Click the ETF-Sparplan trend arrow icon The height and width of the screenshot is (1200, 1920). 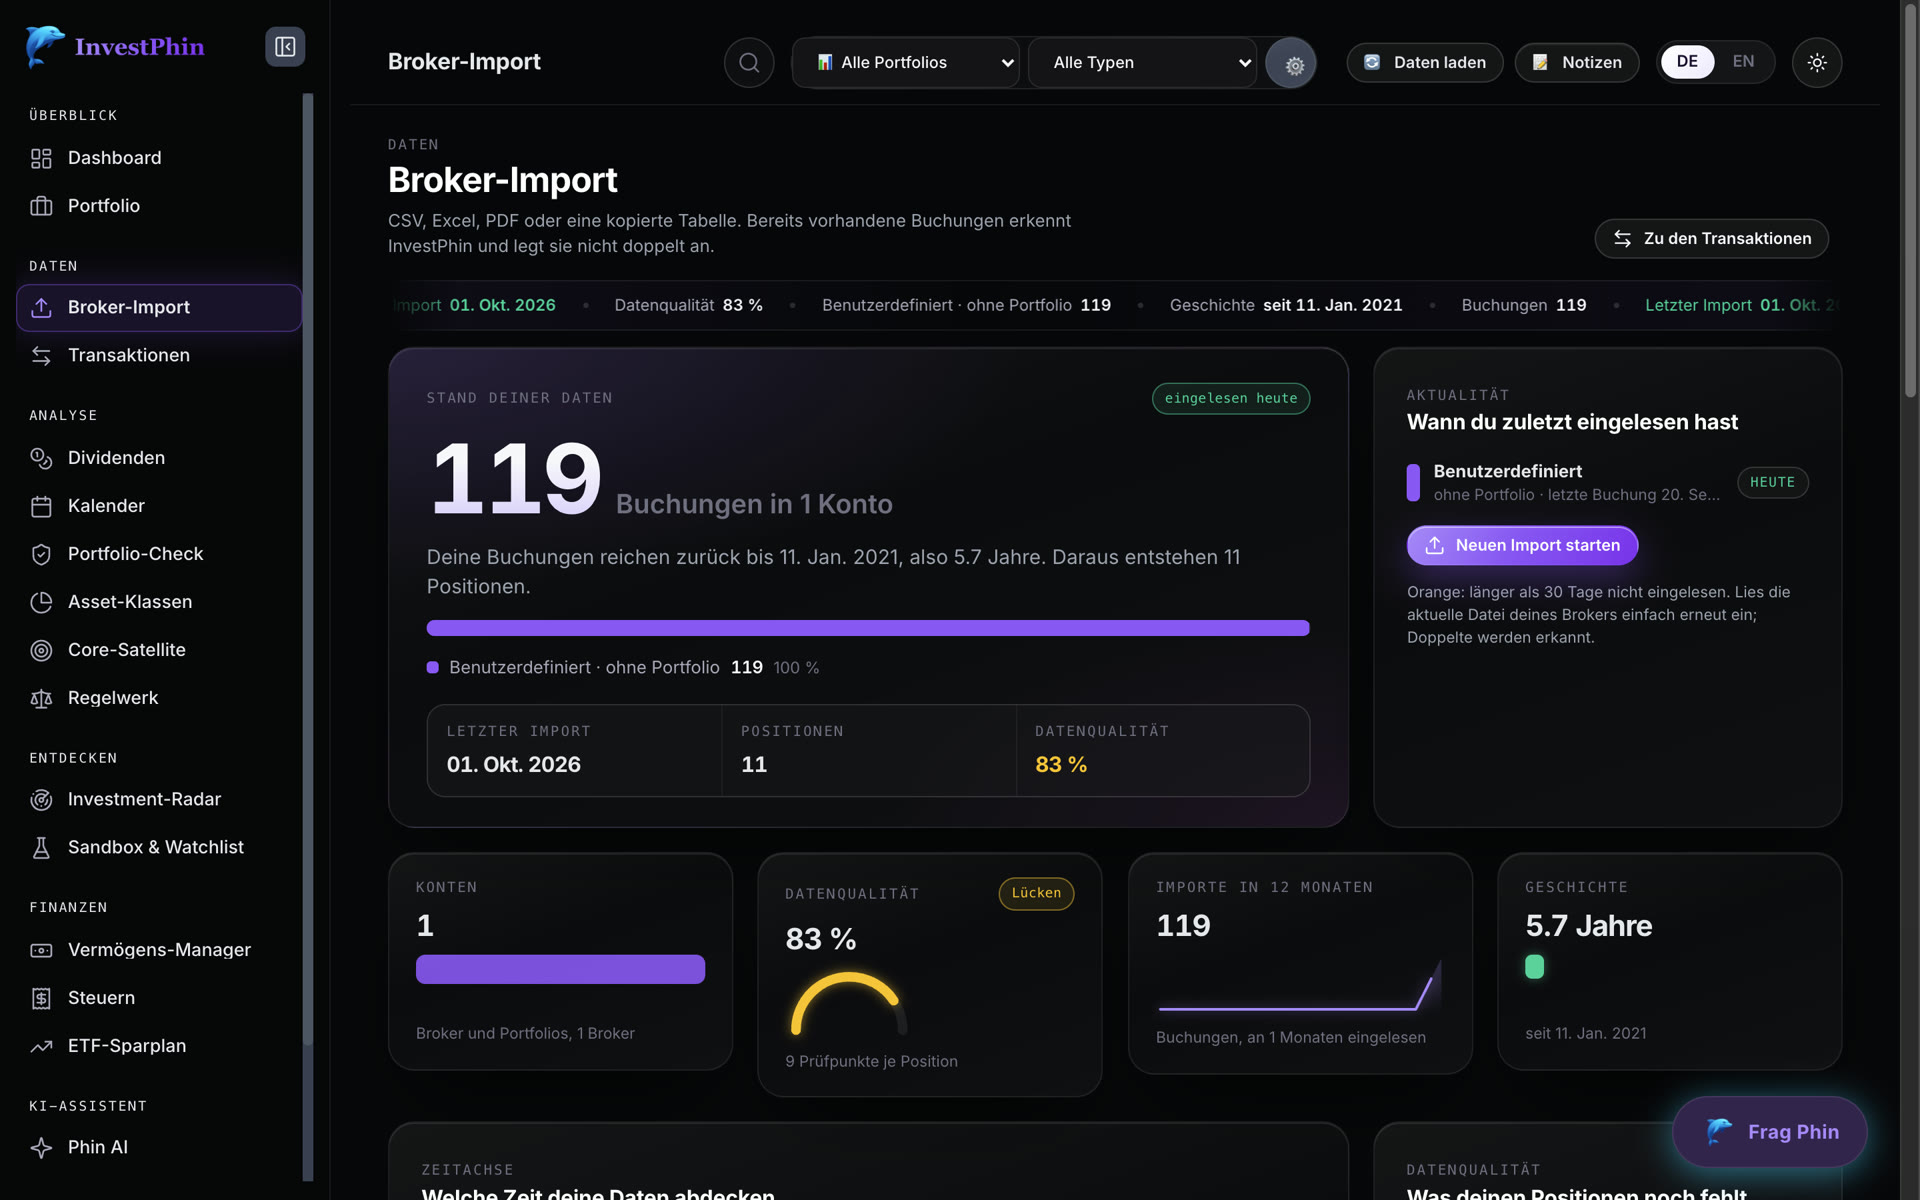41,1046
